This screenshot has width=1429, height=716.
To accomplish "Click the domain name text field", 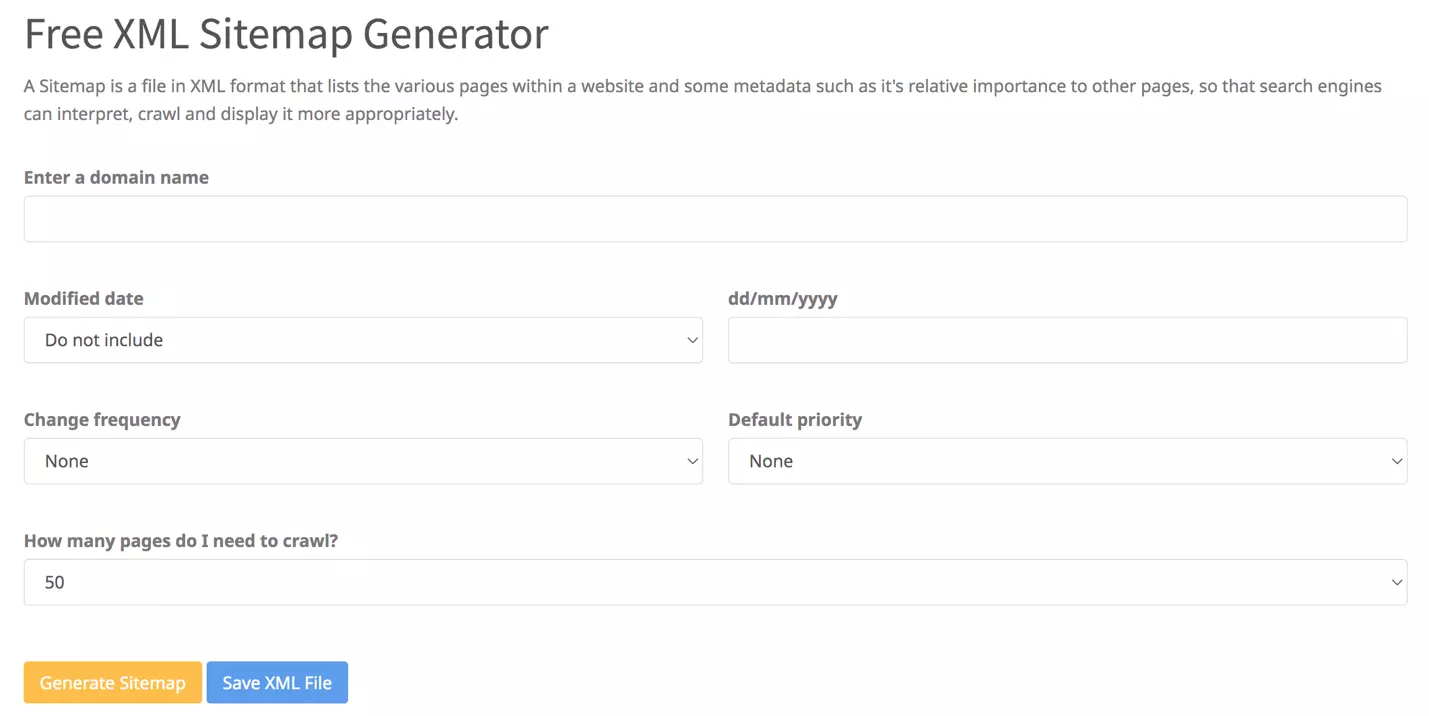I will coord(715,219).
